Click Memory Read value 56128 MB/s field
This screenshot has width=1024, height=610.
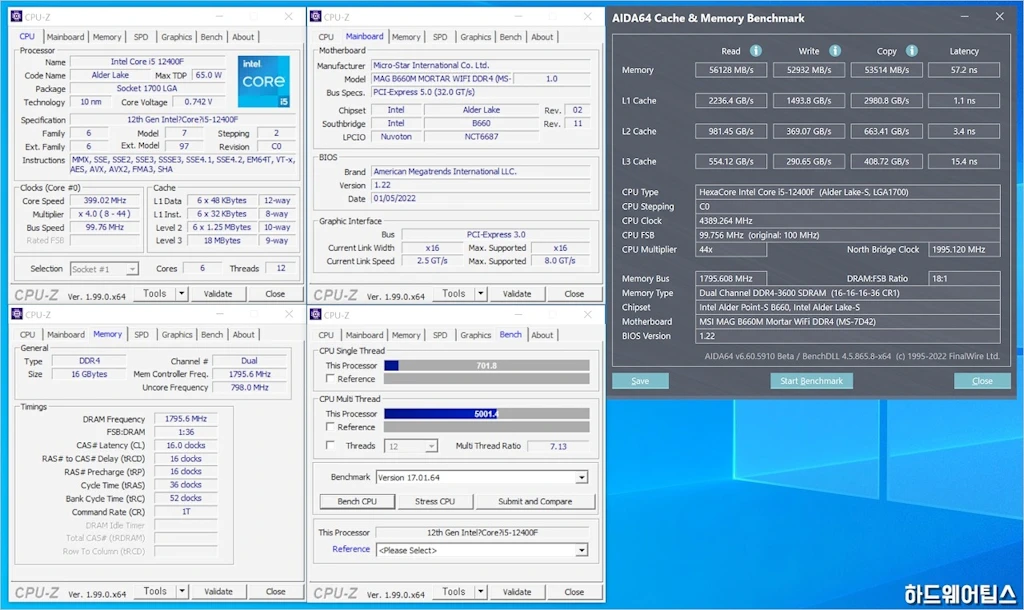tap(731, 70)
